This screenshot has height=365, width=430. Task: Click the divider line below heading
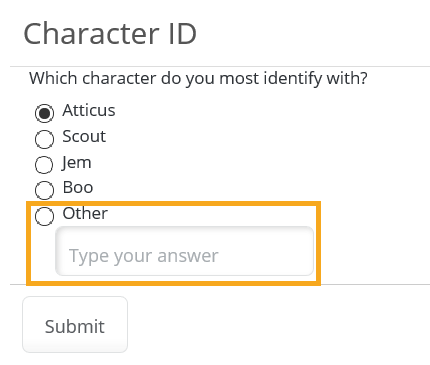click(x=220, y=66)
